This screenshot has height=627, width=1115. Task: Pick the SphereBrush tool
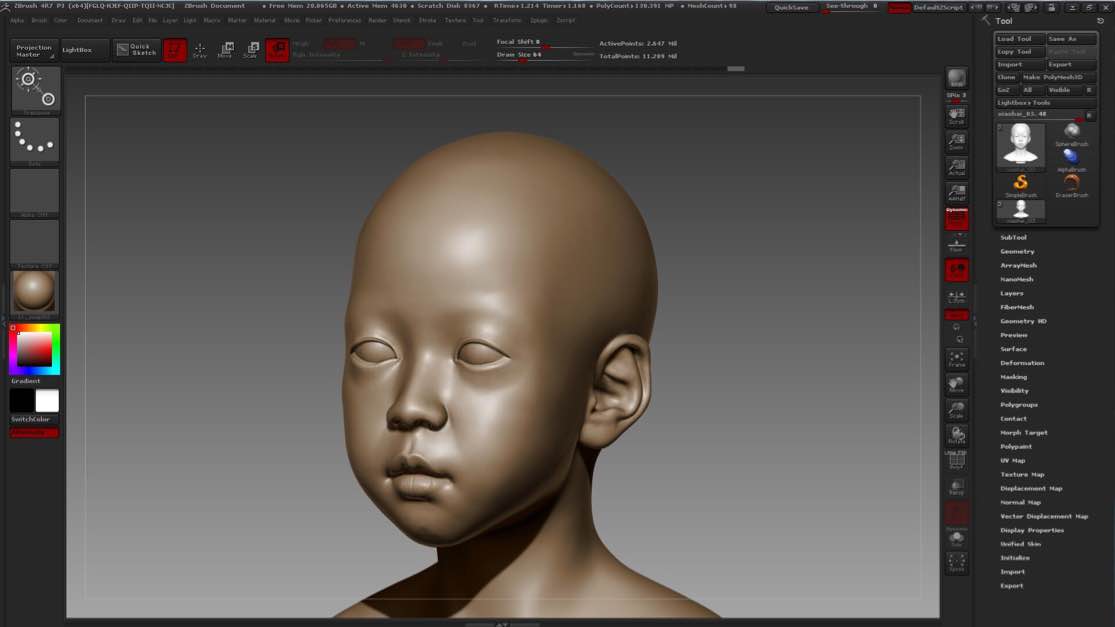pyautogui.click(x=1071, y=131)
